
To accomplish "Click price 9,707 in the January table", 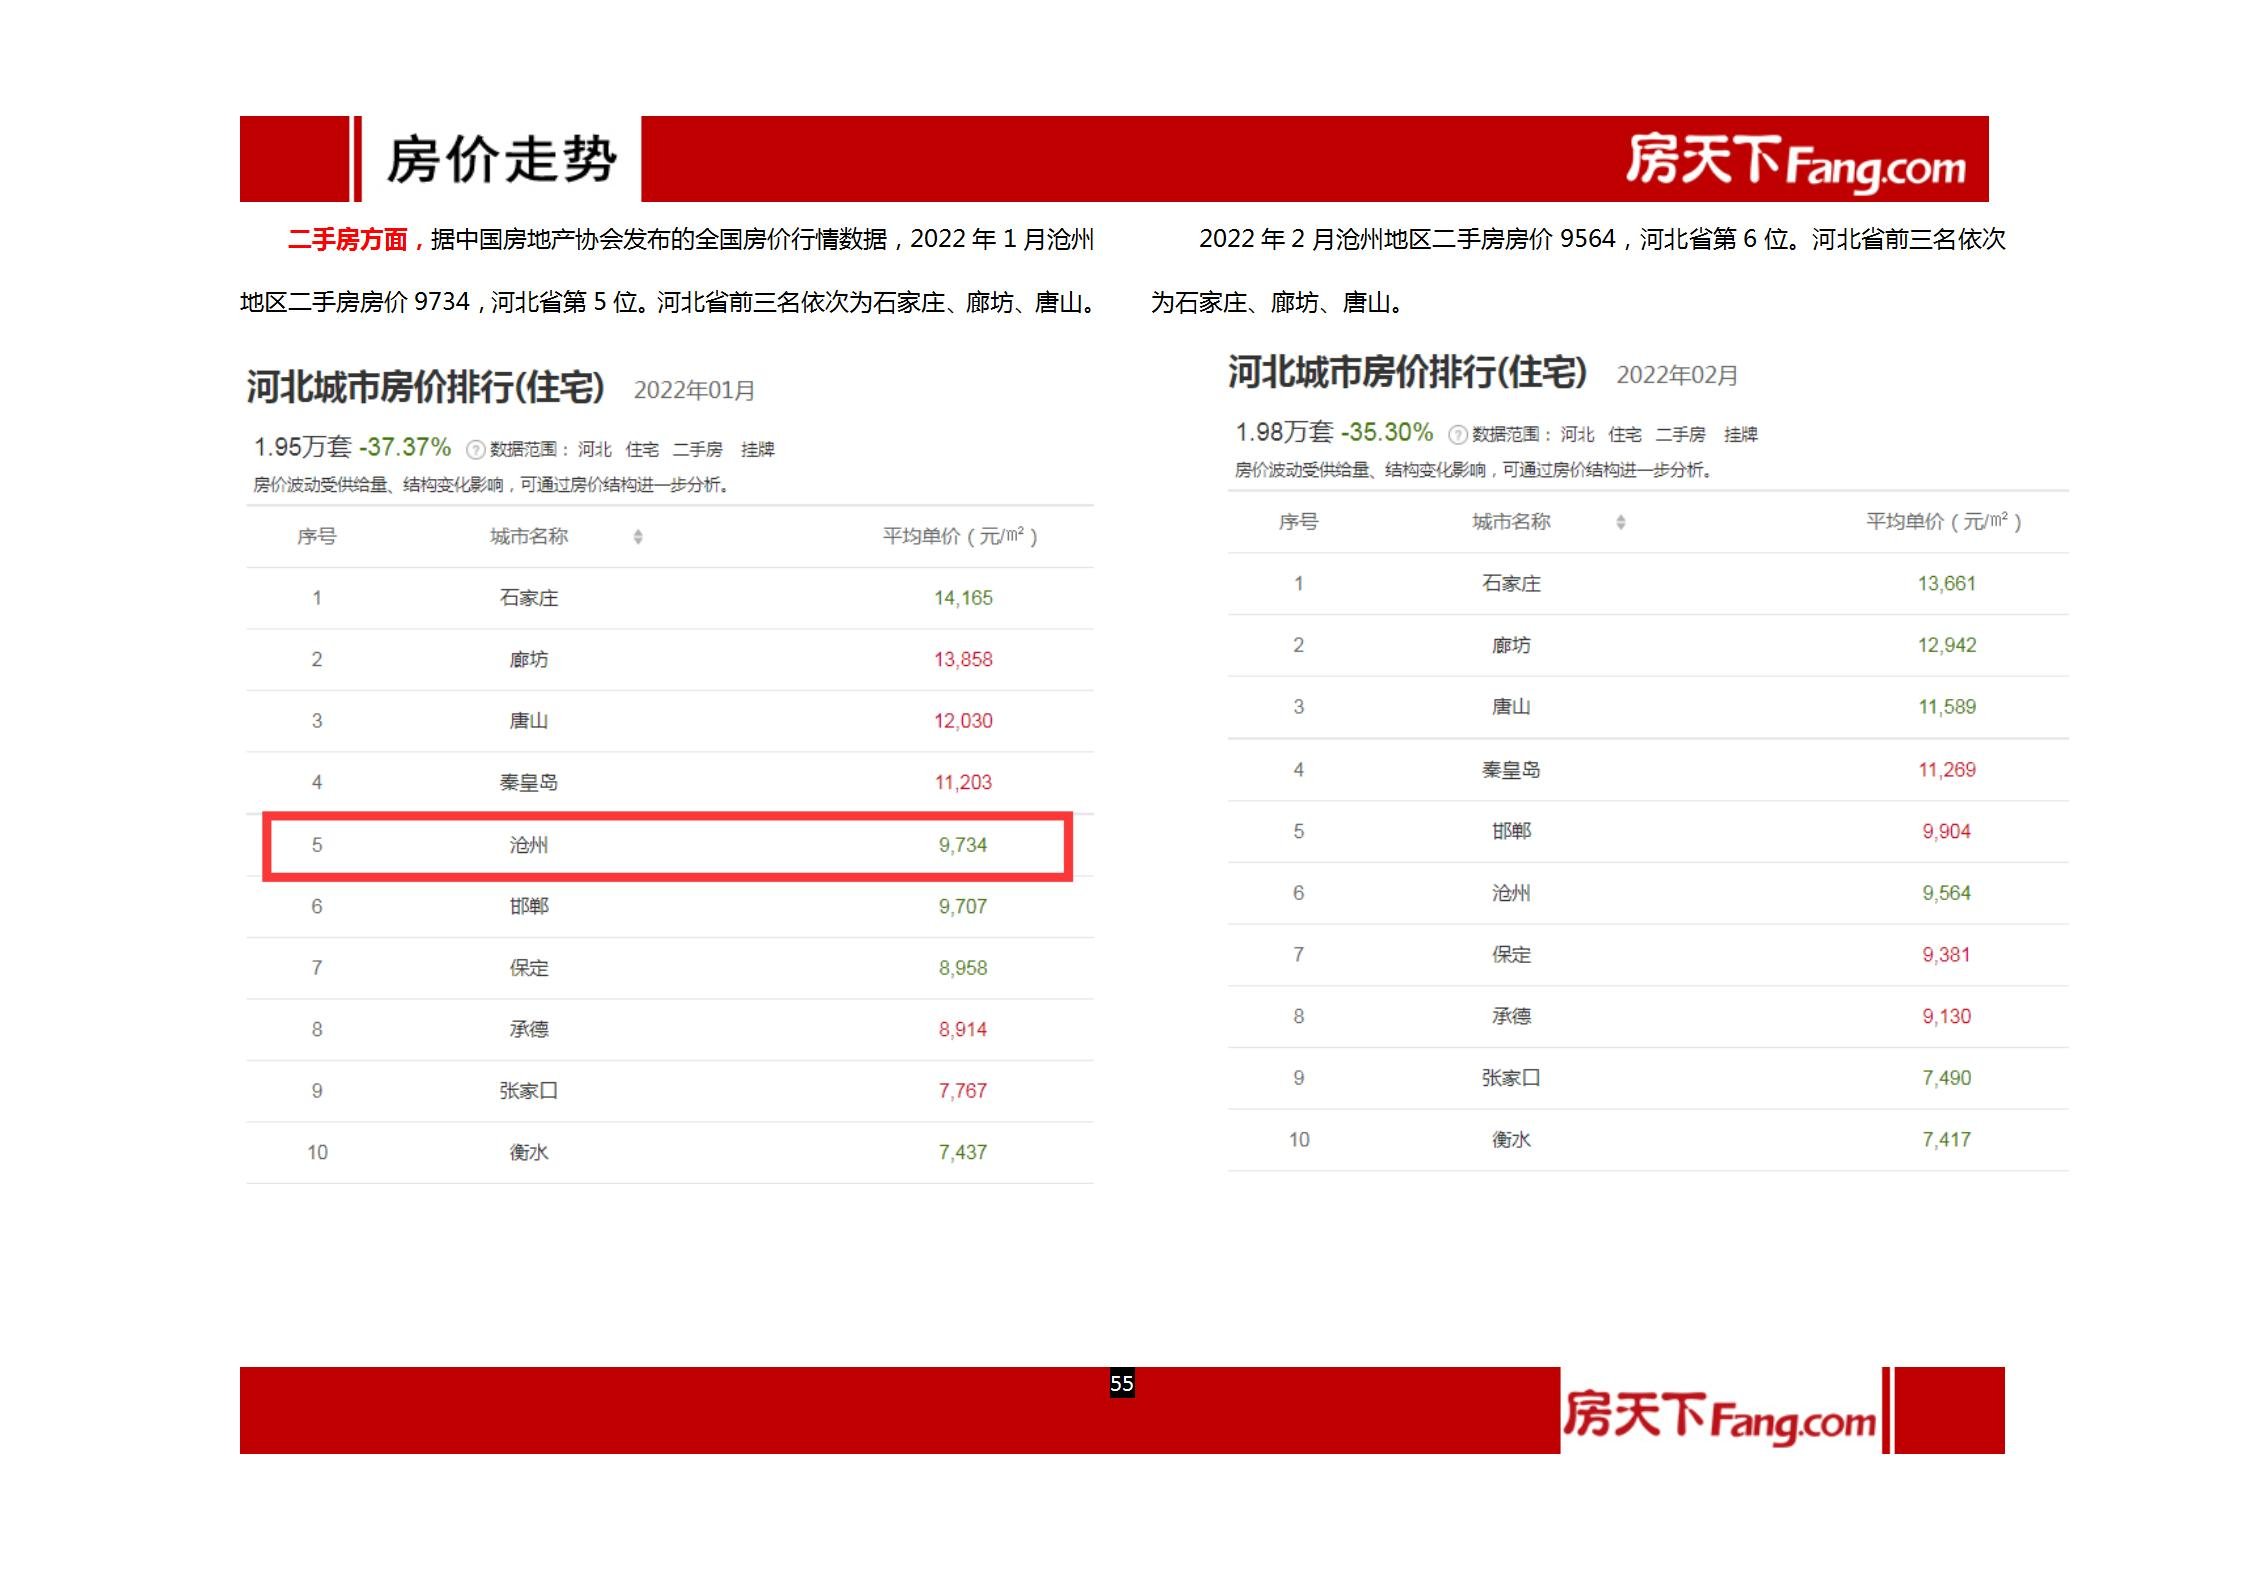I will [x=963, y=907].
